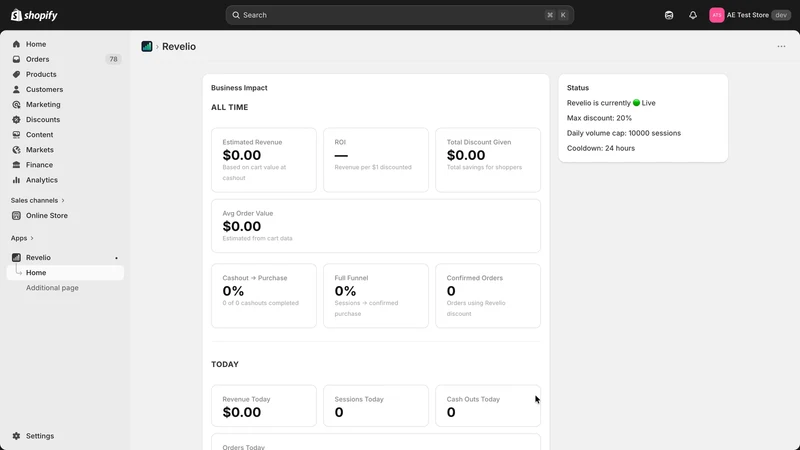
Task: Expand the Sales channels section
Action: (38, 201)
